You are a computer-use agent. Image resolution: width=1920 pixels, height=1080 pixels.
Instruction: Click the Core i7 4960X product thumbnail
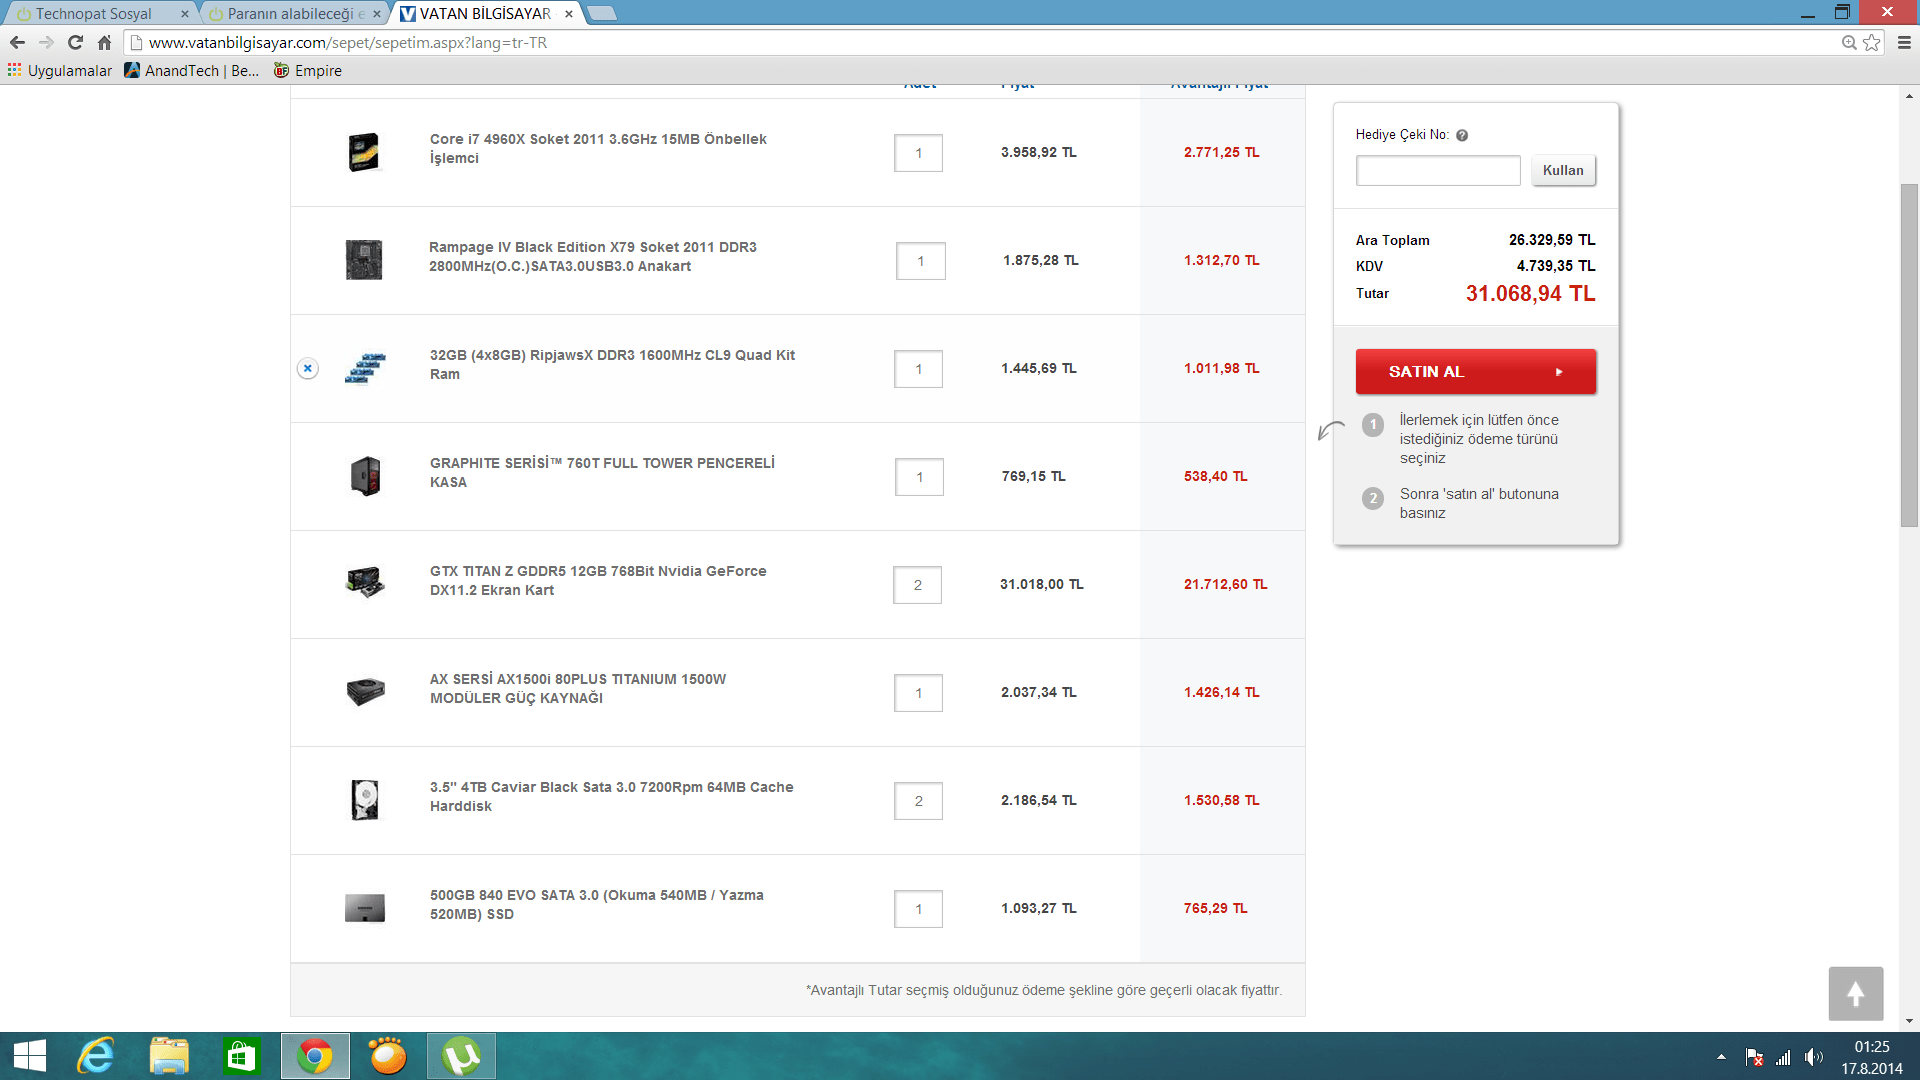tap(364, 152)
